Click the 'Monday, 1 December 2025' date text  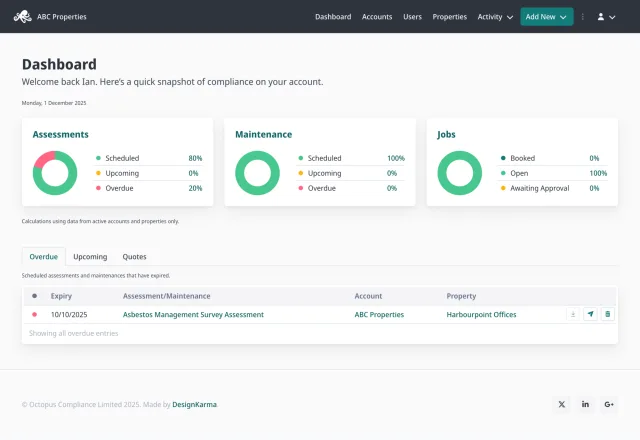(x=54, y=103)
